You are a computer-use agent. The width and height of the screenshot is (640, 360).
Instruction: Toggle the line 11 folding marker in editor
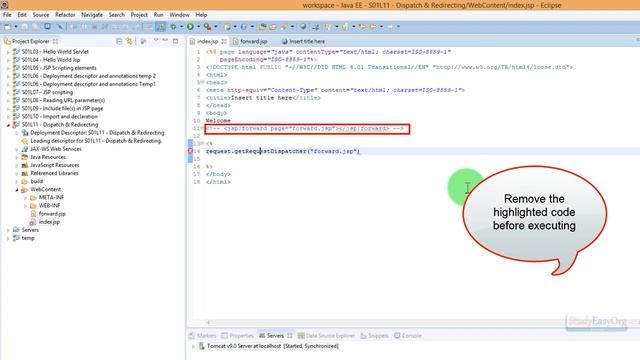pyautogui.click(x=203, y=128)
